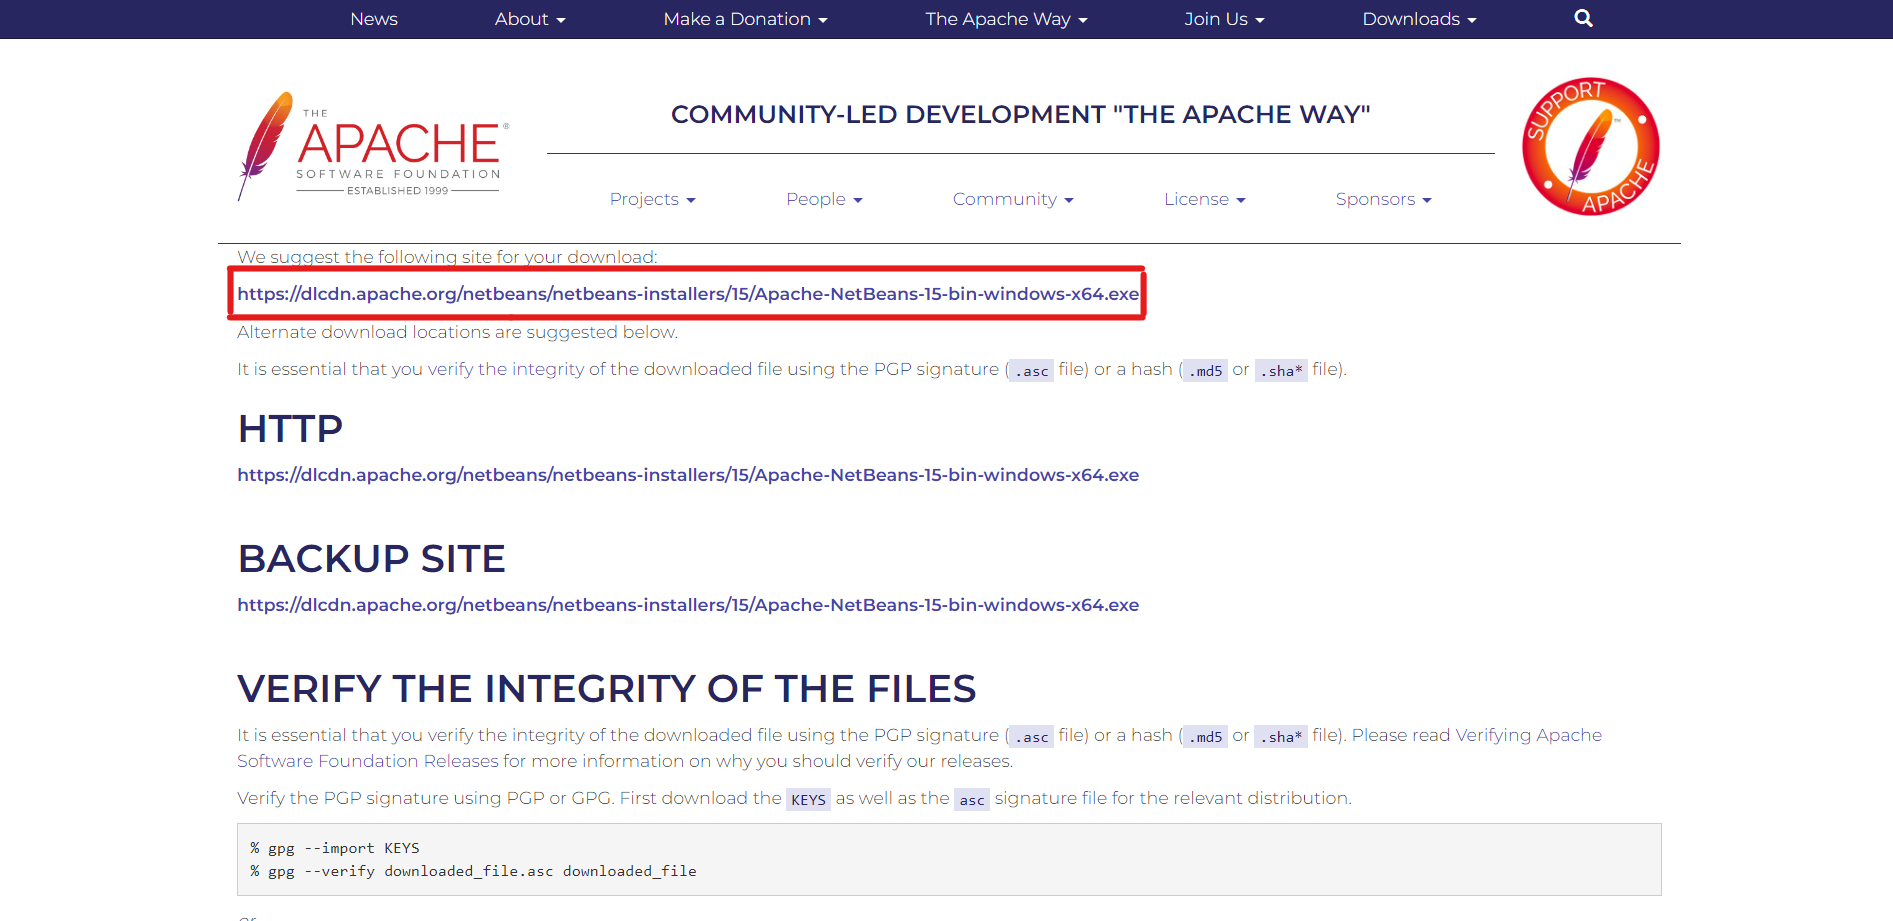Viewport: 1893px width, 921px height.
Task: Expand the About navigation dropdown
Action: (x=529, y=18)
